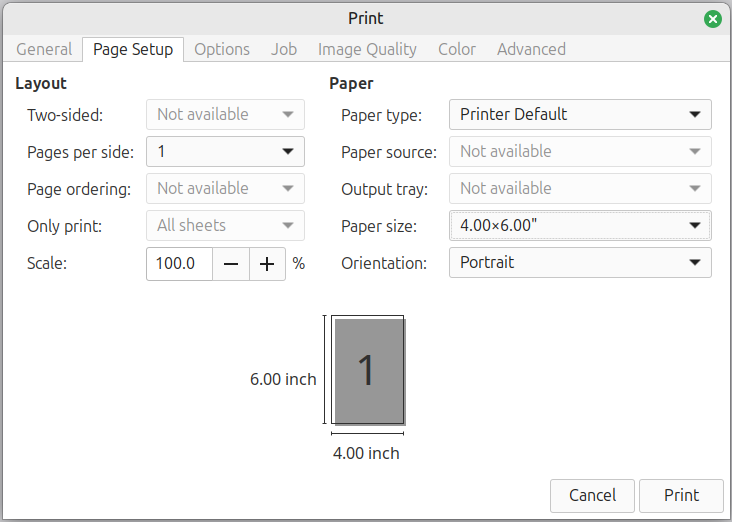Open the Options tab
The width and height of the screenshot is (732, 522).
(222, 49)
